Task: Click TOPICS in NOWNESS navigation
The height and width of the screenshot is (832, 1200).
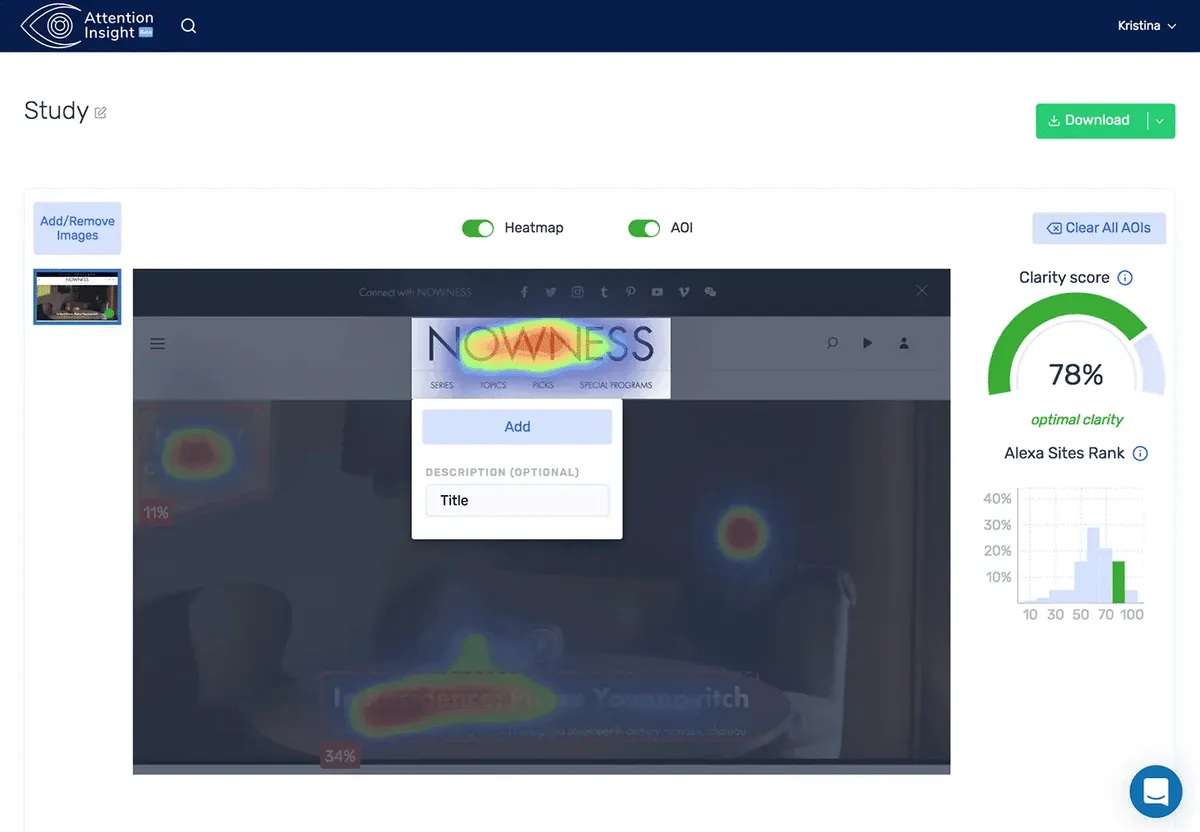Action: coord(493,385)
